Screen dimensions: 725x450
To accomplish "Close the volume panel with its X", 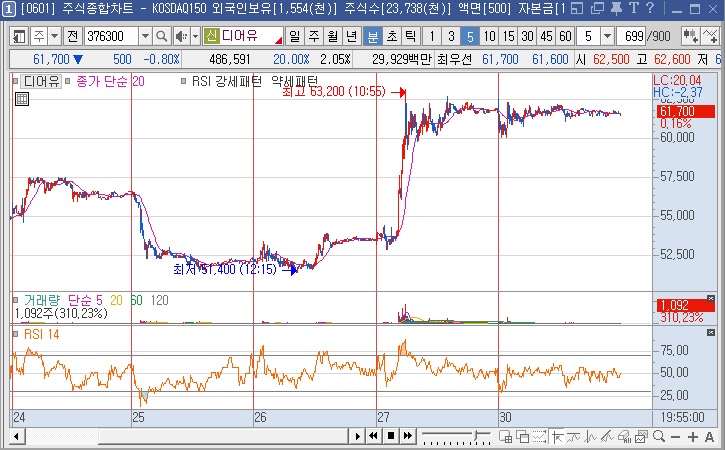I will [711, 298].
